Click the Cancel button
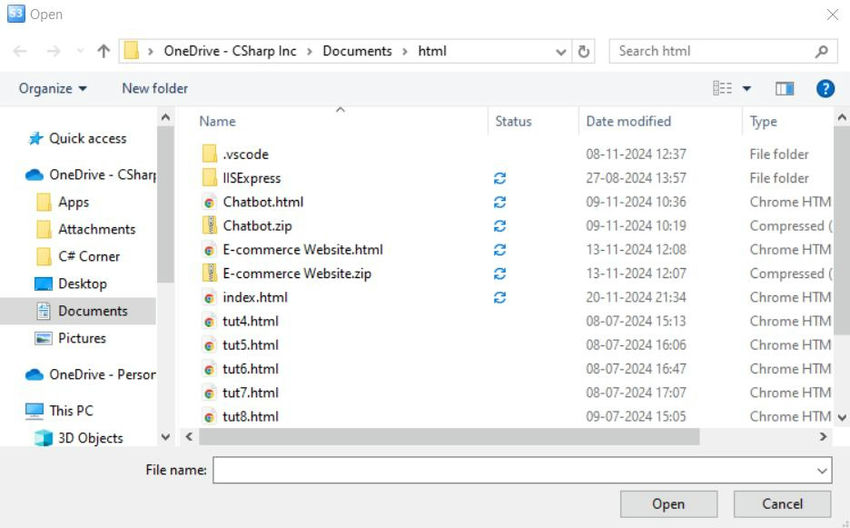The image size is (850, 528). click(782, 504)
